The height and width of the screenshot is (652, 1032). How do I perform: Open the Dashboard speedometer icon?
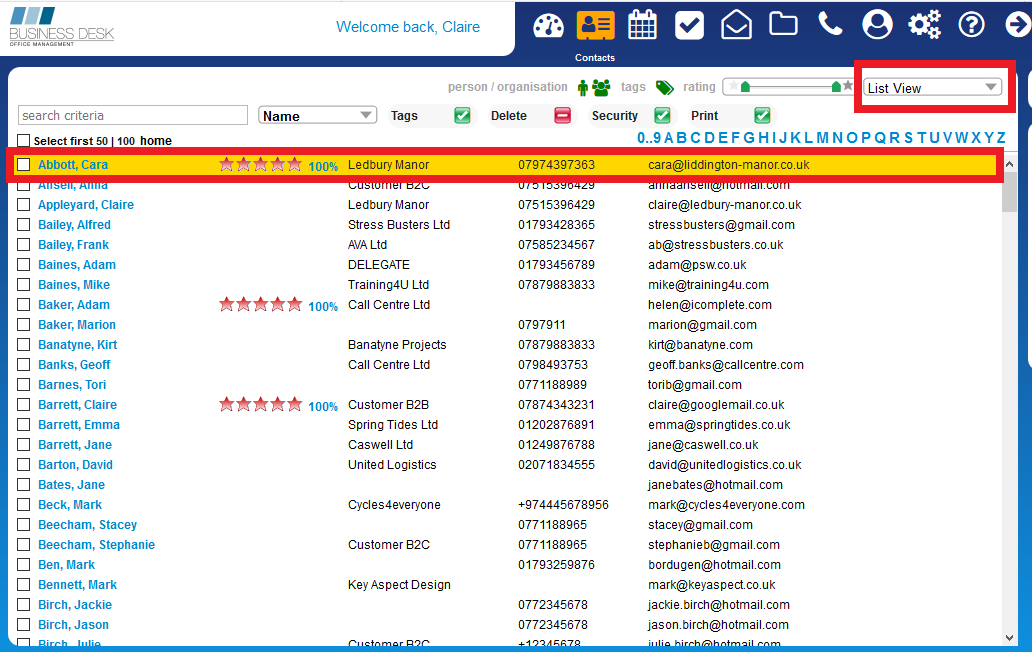click(x=548, y=24)
